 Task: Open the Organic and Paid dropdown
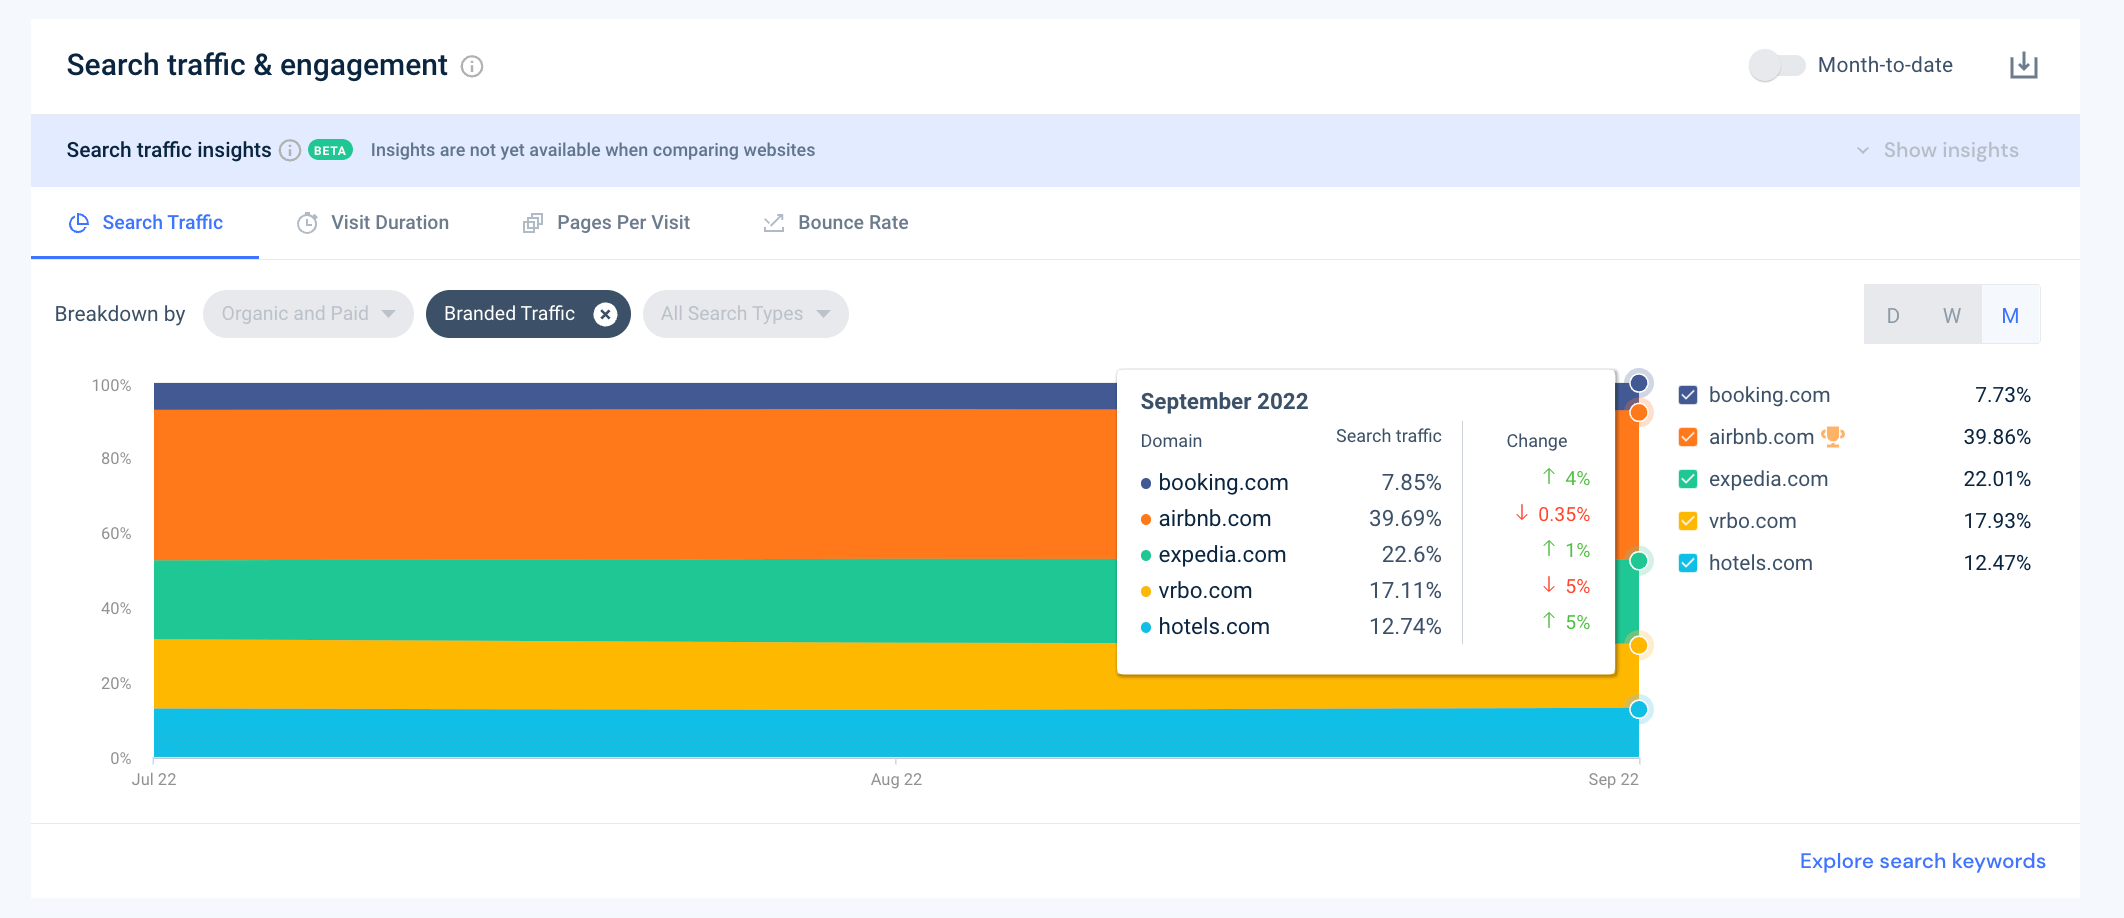[x=308, y=314]
